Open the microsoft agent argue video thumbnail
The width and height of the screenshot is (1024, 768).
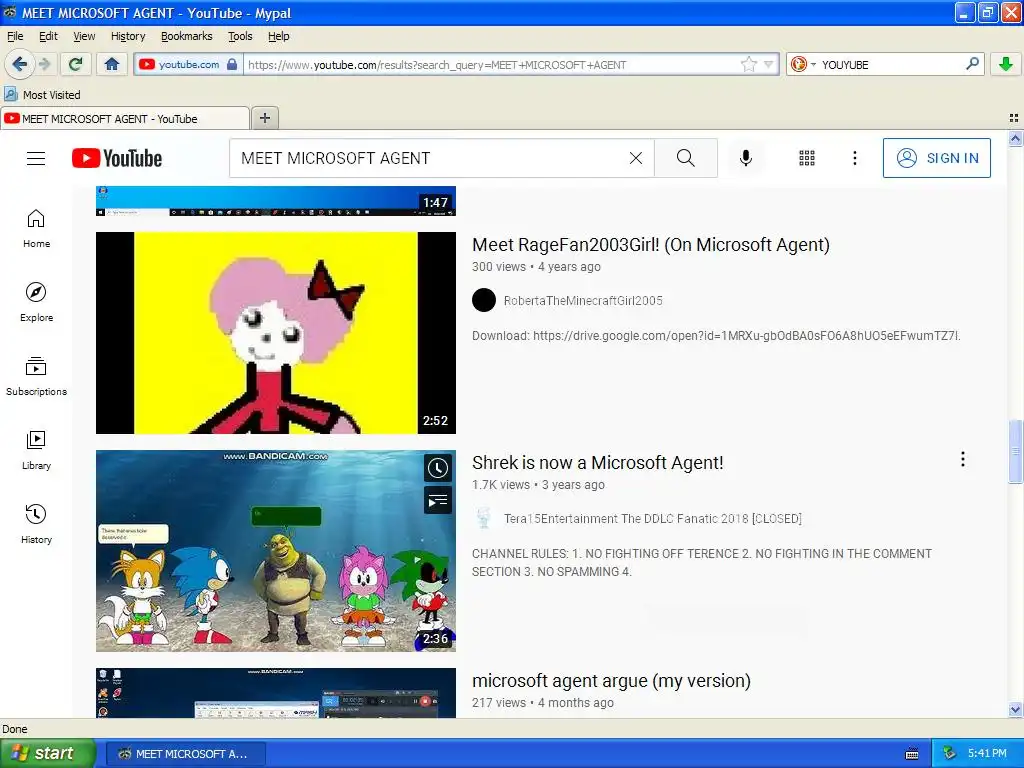(276, 693)
